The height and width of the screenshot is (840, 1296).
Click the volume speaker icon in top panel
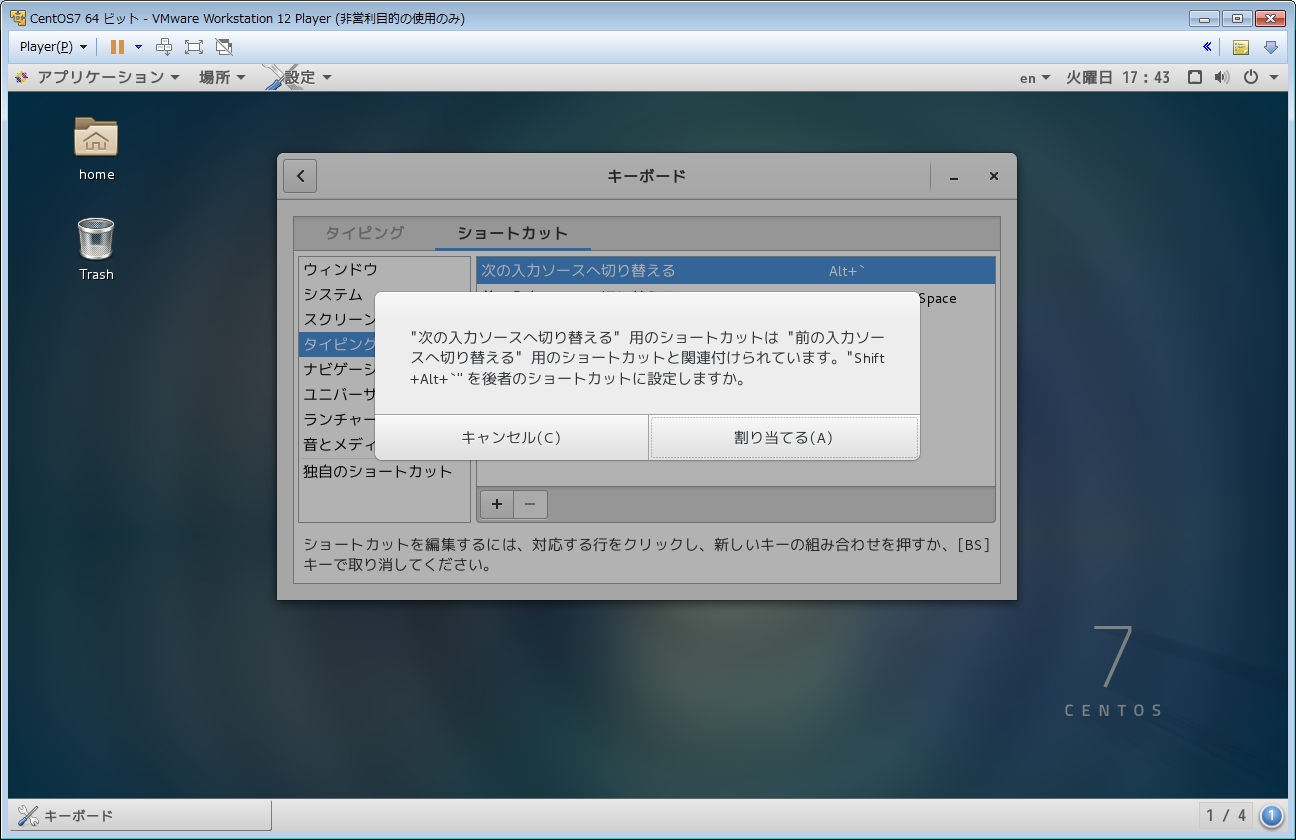tap(1221, 77)
